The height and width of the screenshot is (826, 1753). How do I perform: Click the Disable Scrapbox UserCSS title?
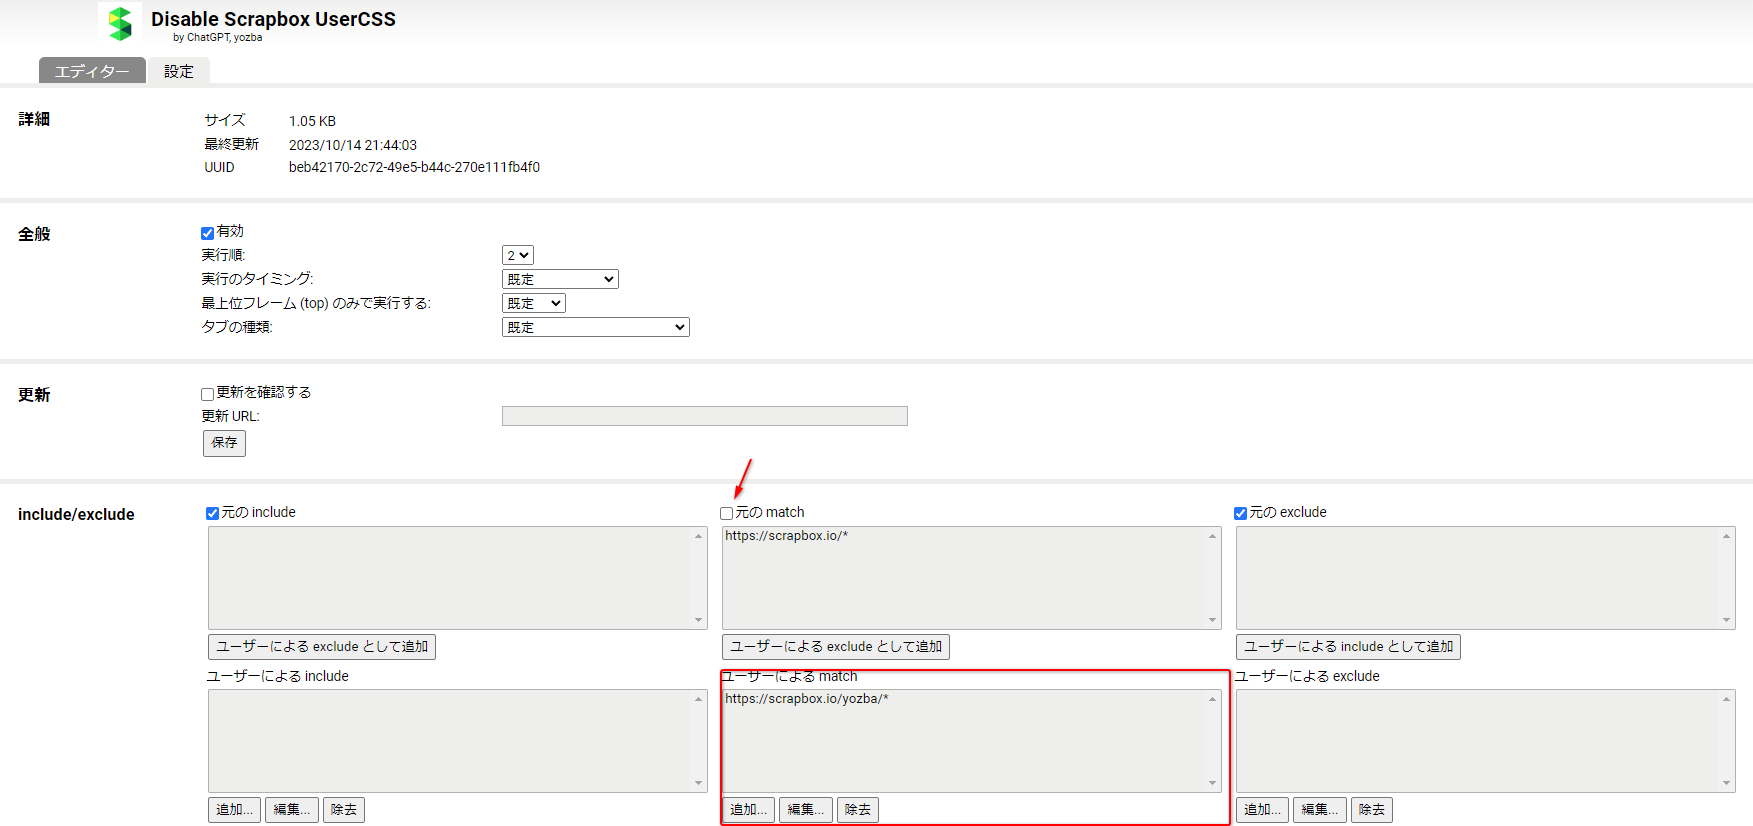(x=273, y=19)
